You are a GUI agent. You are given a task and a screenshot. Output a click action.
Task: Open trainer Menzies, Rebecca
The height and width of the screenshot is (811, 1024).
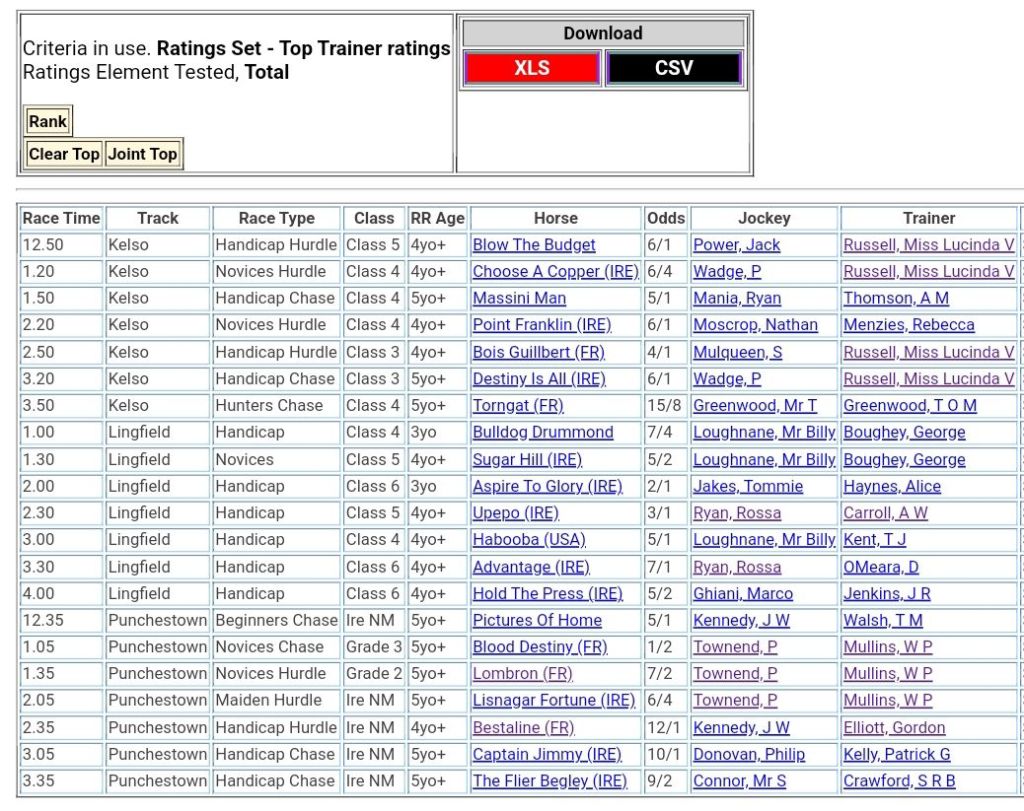tap(908, 325)
